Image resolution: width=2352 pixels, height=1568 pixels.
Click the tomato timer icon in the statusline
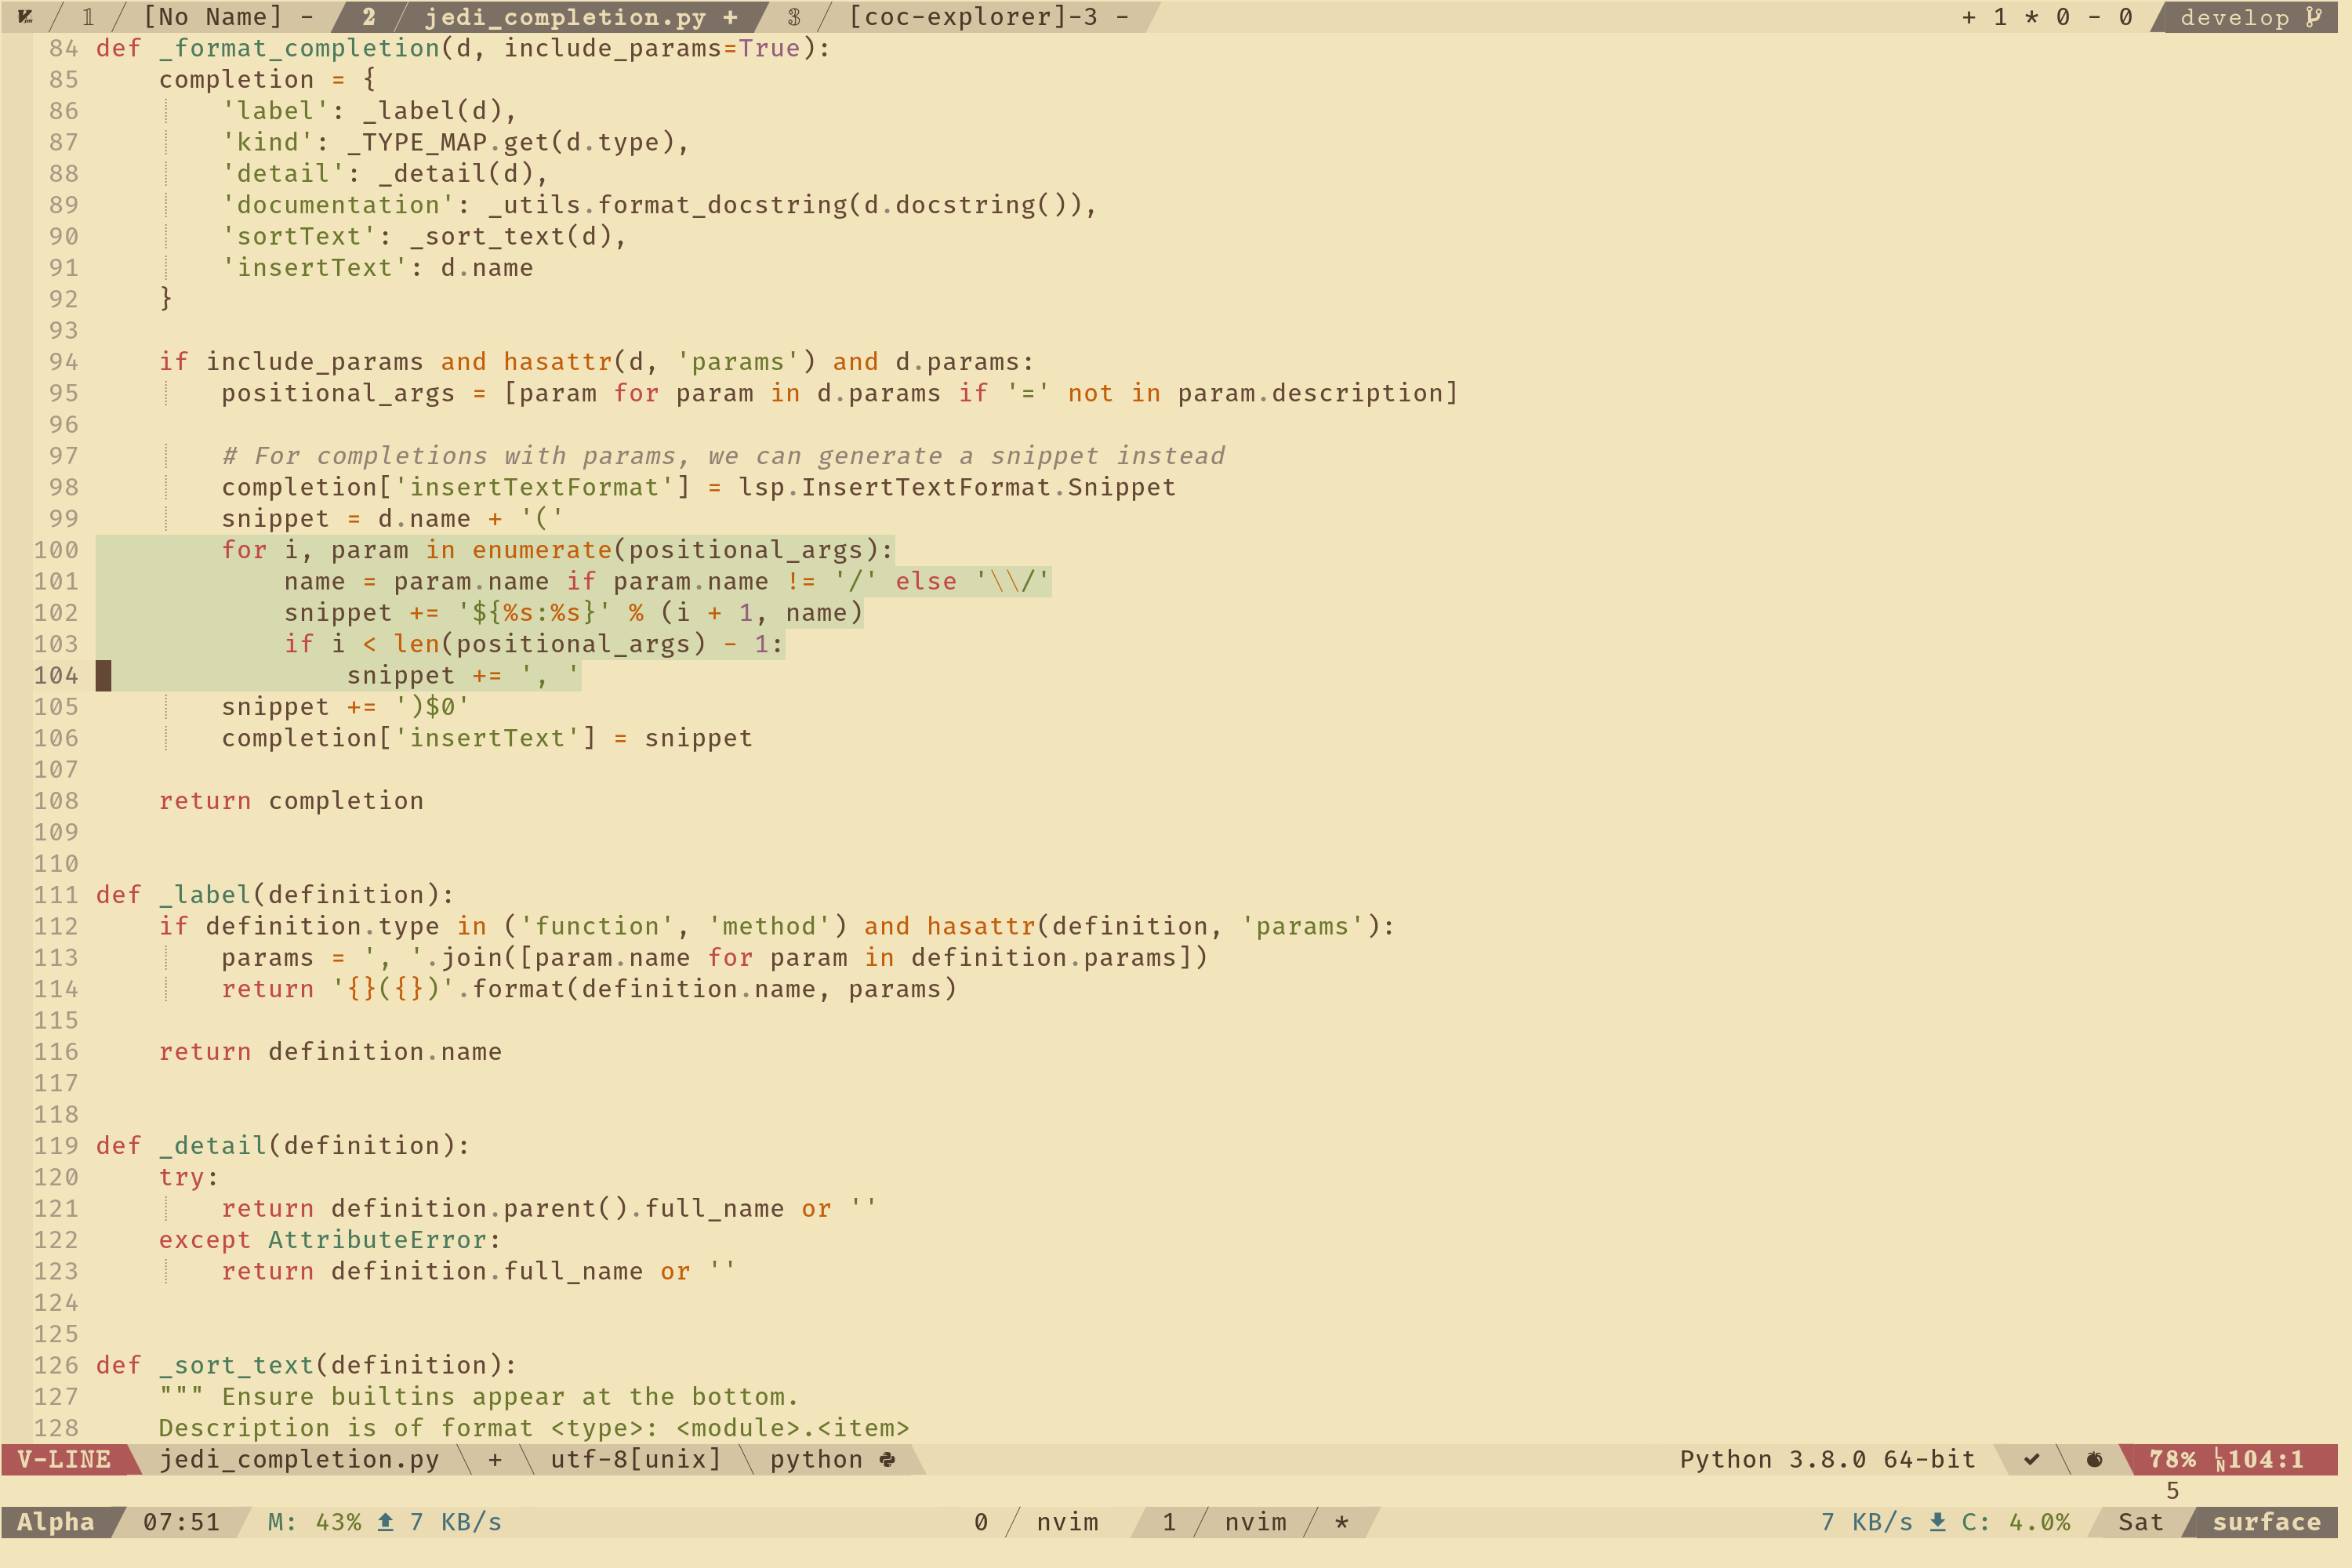pos(2096,1460)
